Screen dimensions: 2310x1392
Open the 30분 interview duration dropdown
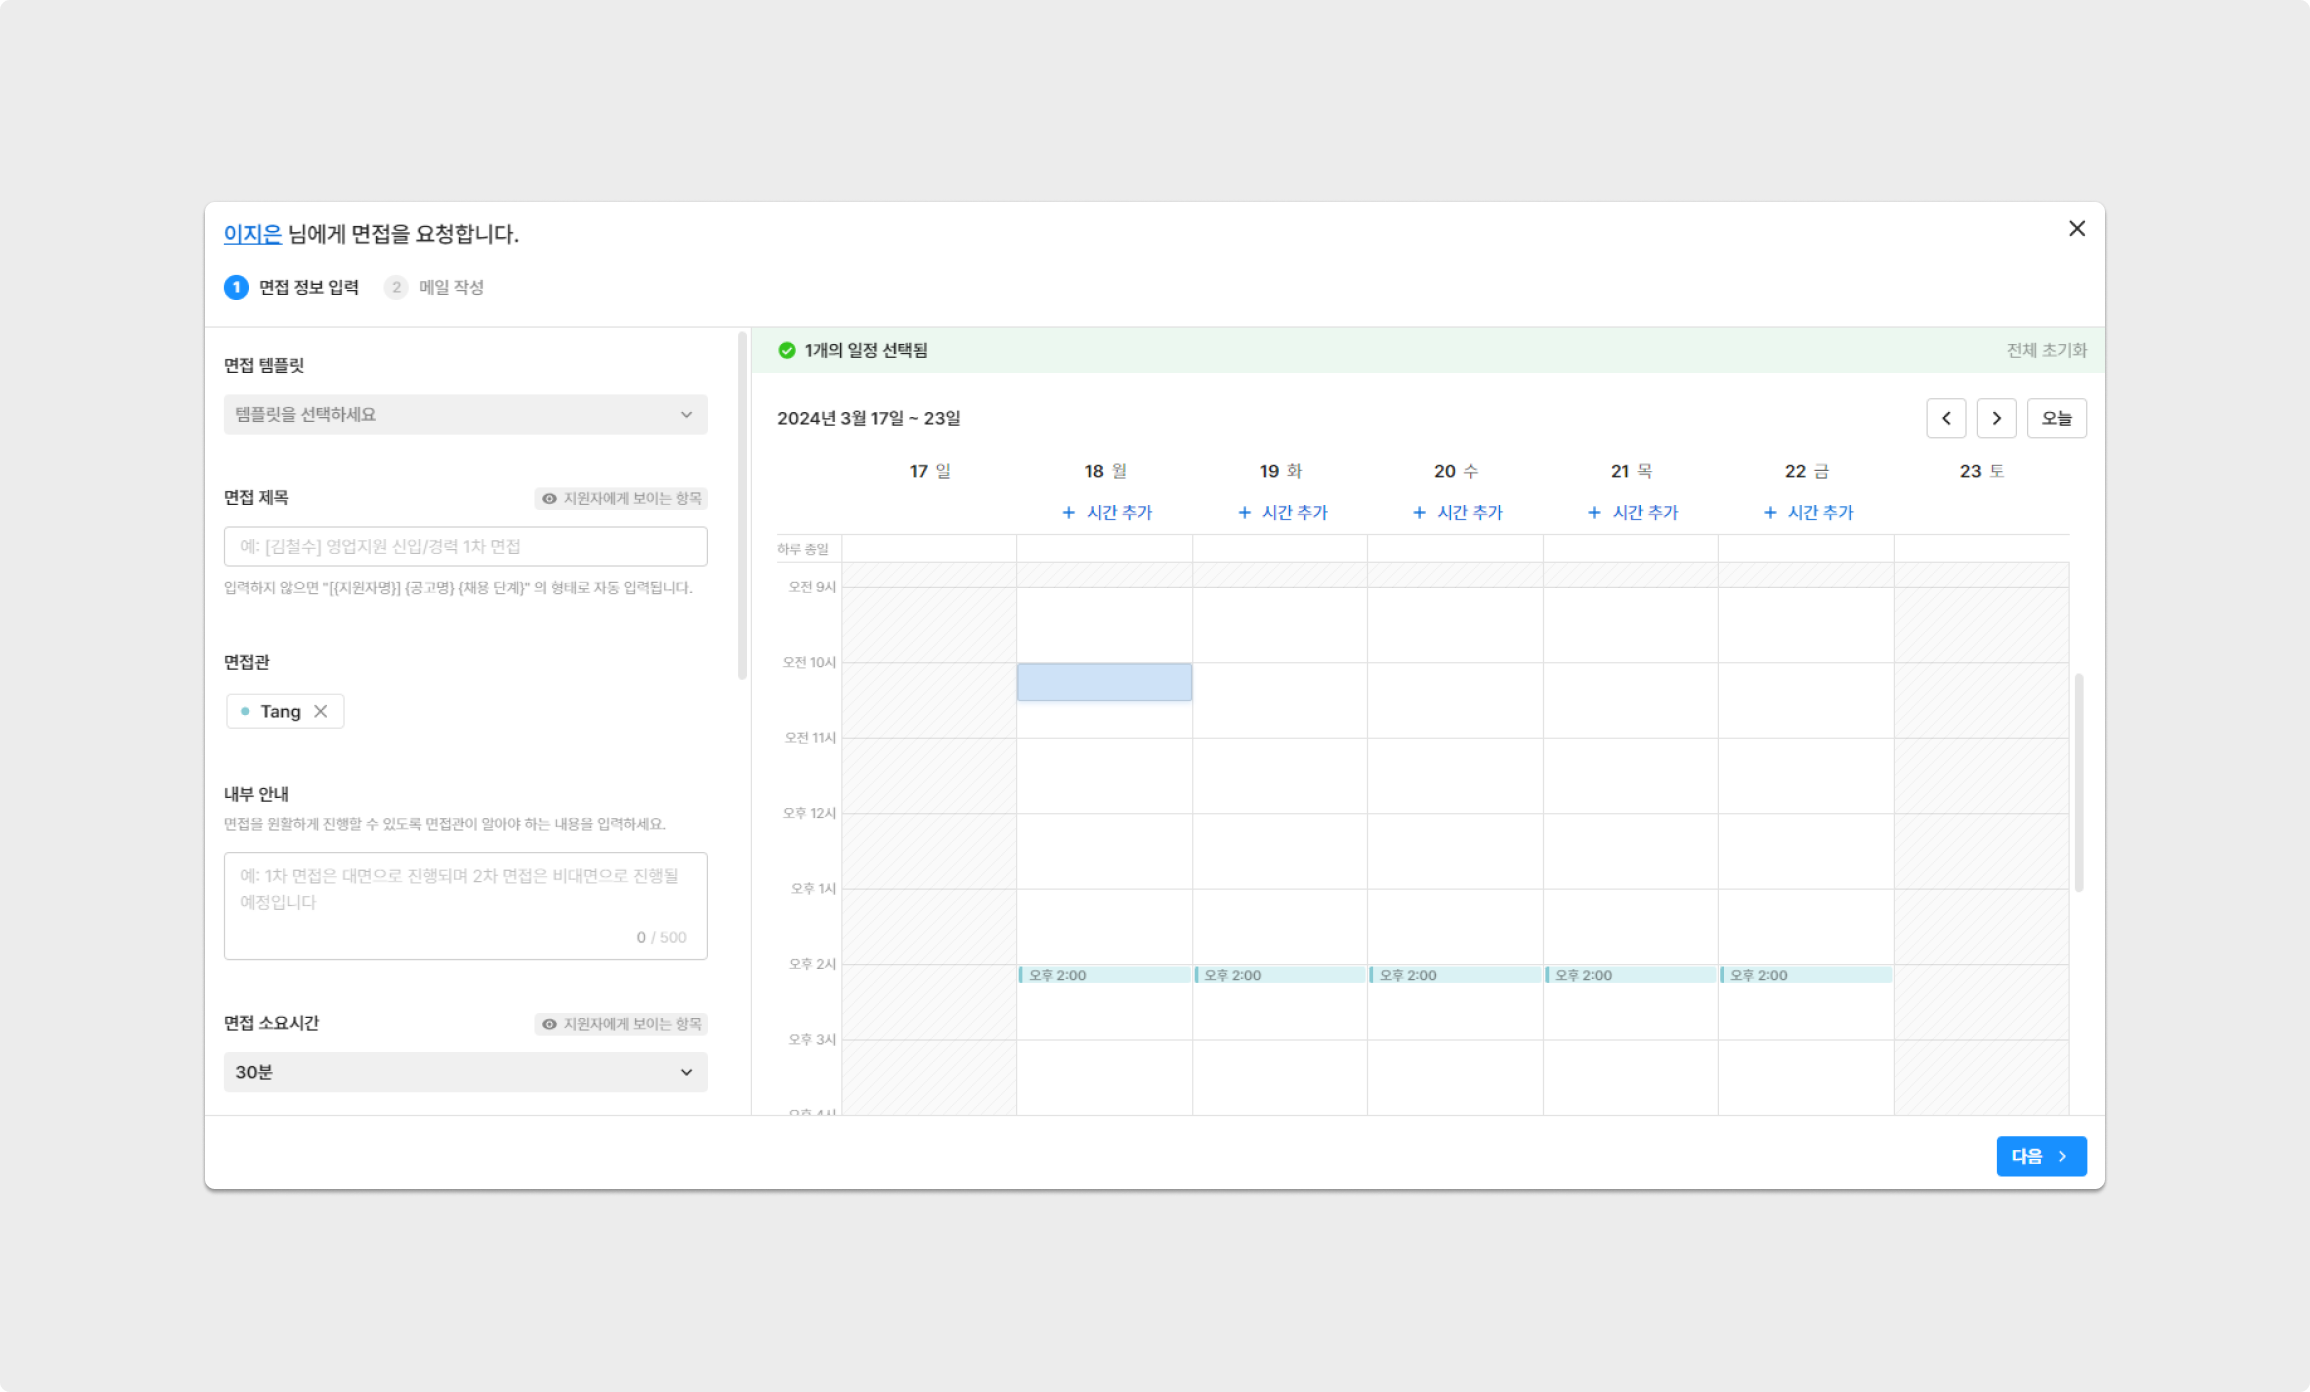coord(465,1072)
